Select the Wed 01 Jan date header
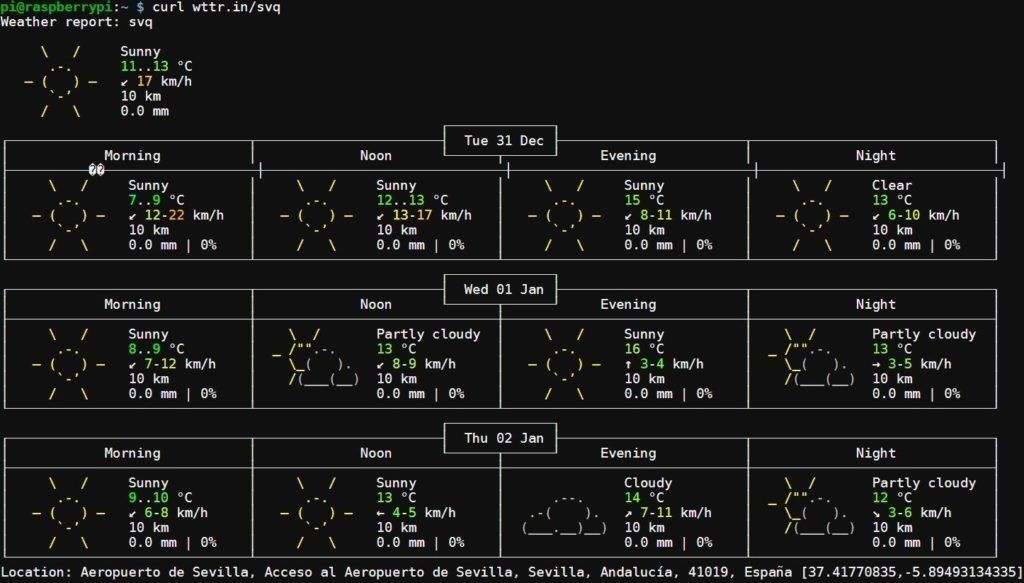Image resolution: width=1024 pixels, height=583 pixels. [503, 290]
